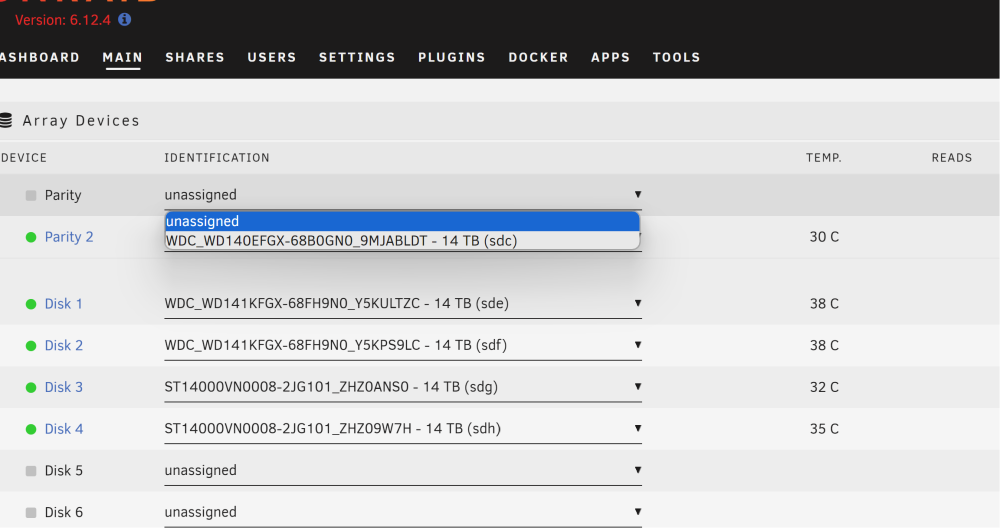Image resolution: width=1000 pixels, height=528 pixels.
Task: Click the Identification column header
Action: [x=217, y=158]
